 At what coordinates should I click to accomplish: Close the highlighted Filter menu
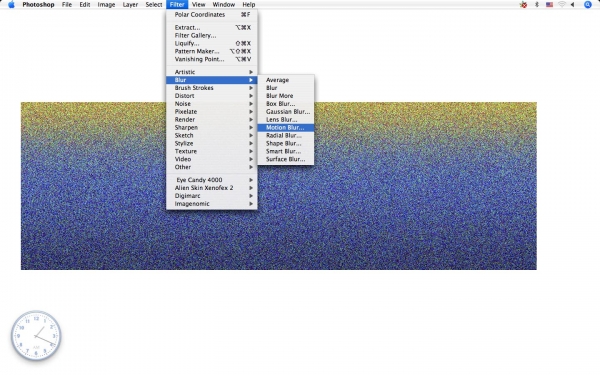177,5
